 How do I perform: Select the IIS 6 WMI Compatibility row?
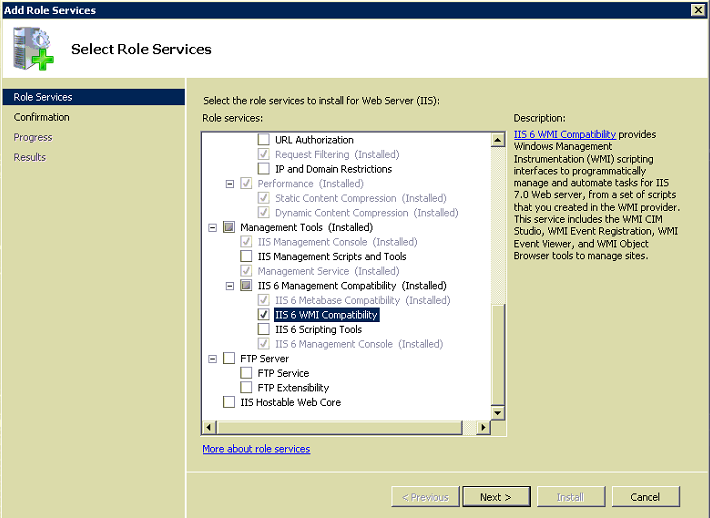click(x=326, y=315)
